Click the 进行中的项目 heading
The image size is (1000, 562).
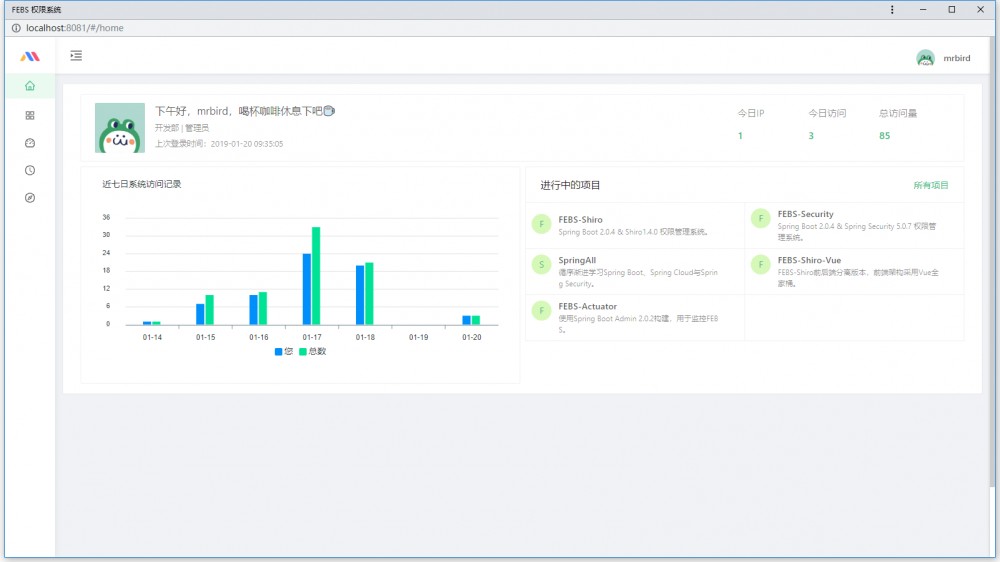pos(570,185)
